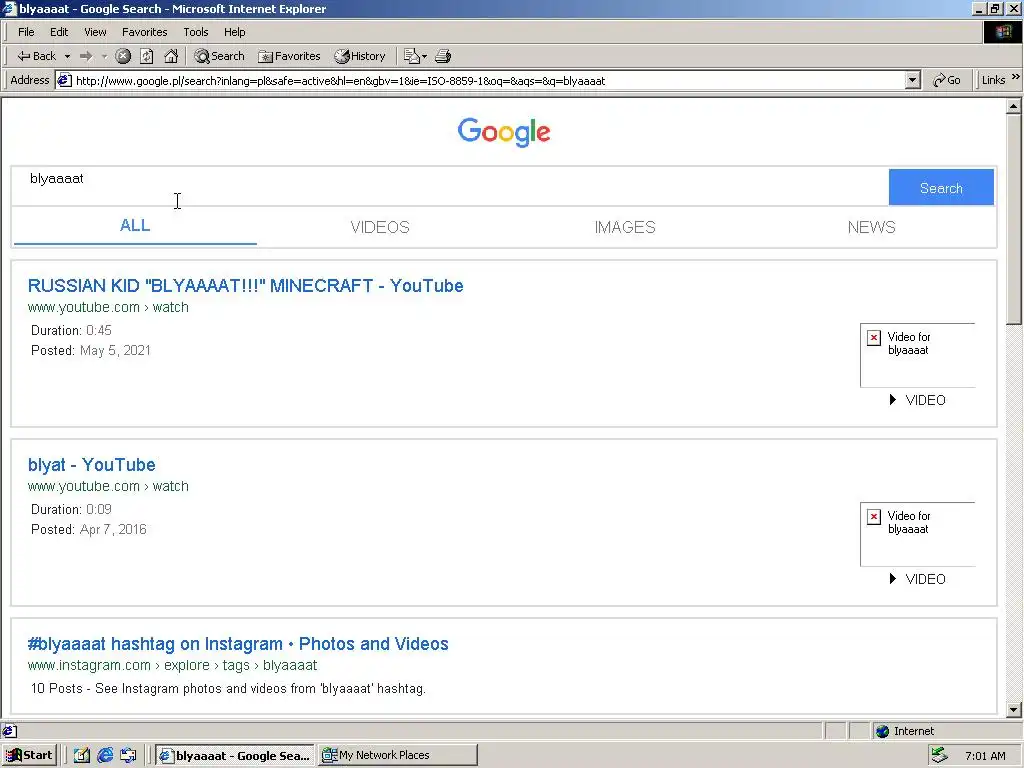The image size is (1024, 768).
Task: Go to the Home page icon
Action: (x=171, y=56)
